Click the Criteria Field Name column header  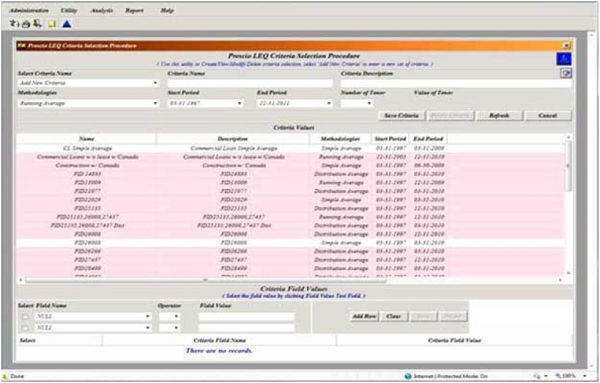click(220, 341)
